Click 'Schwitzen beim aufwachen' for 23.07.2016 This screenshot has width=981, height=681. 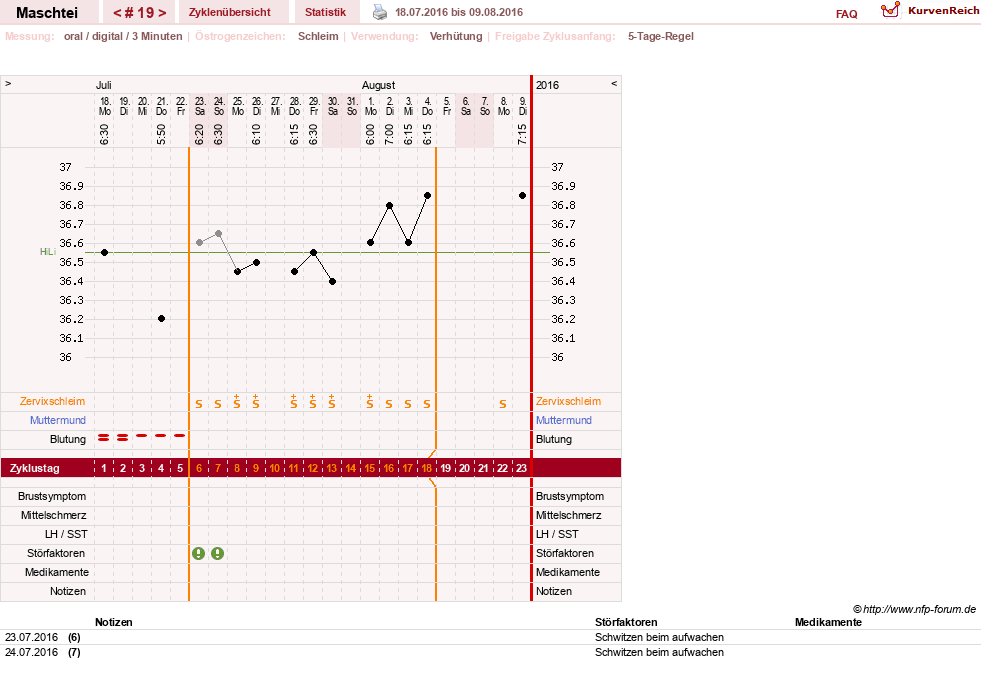[659, 637]
